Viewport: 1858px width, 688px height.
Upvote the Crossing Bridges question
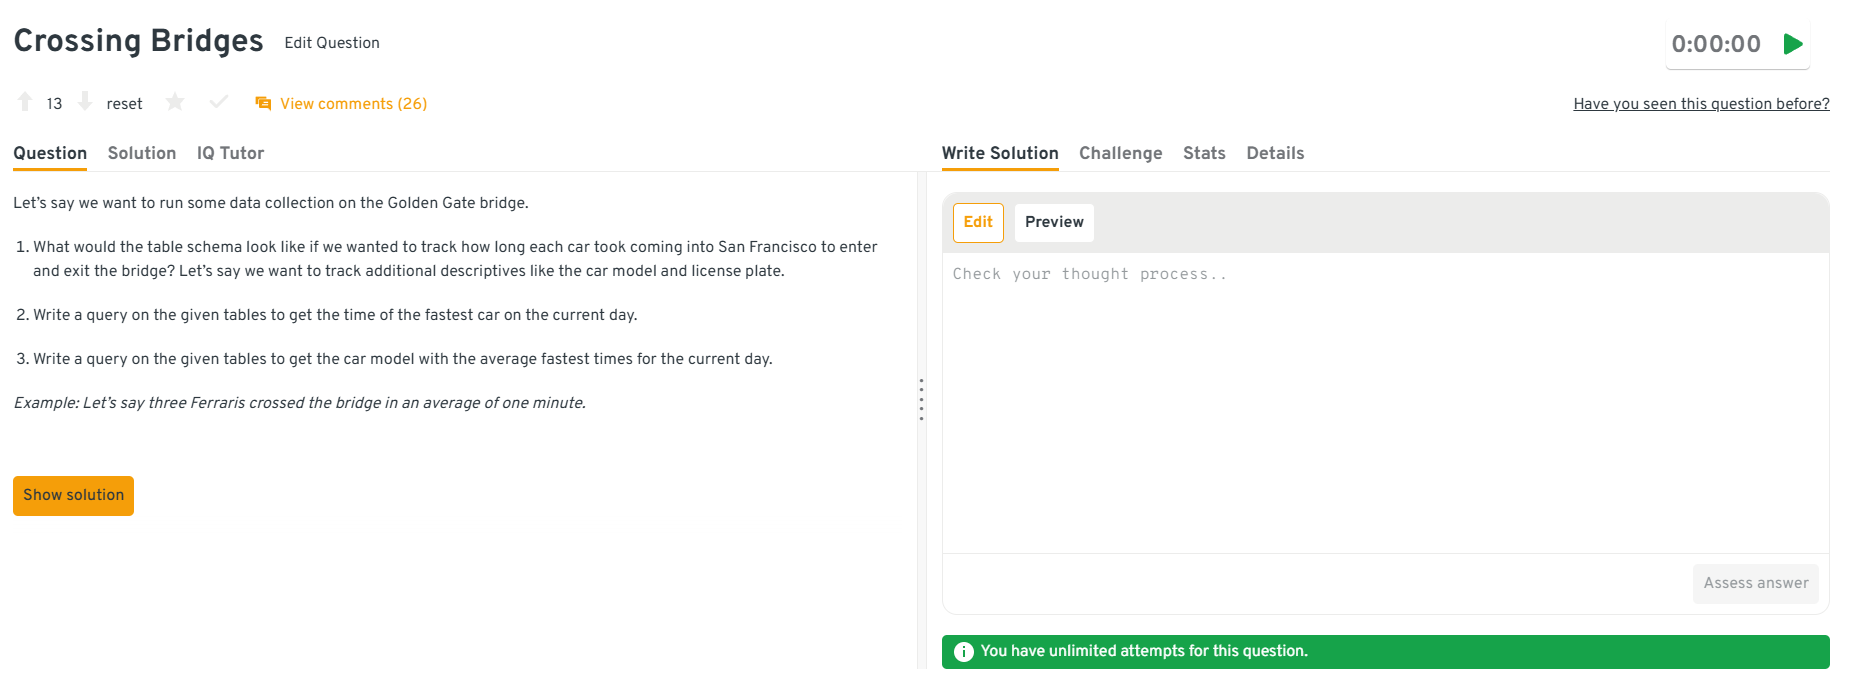25,102
